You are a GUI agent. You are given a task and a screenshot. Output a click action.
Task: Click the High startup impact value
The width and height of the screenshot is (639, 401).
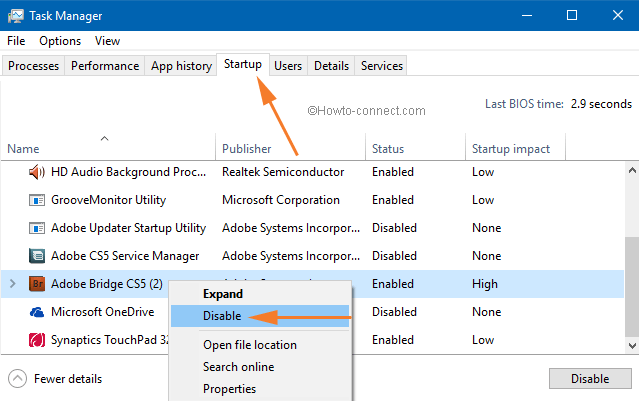[485, 284]
